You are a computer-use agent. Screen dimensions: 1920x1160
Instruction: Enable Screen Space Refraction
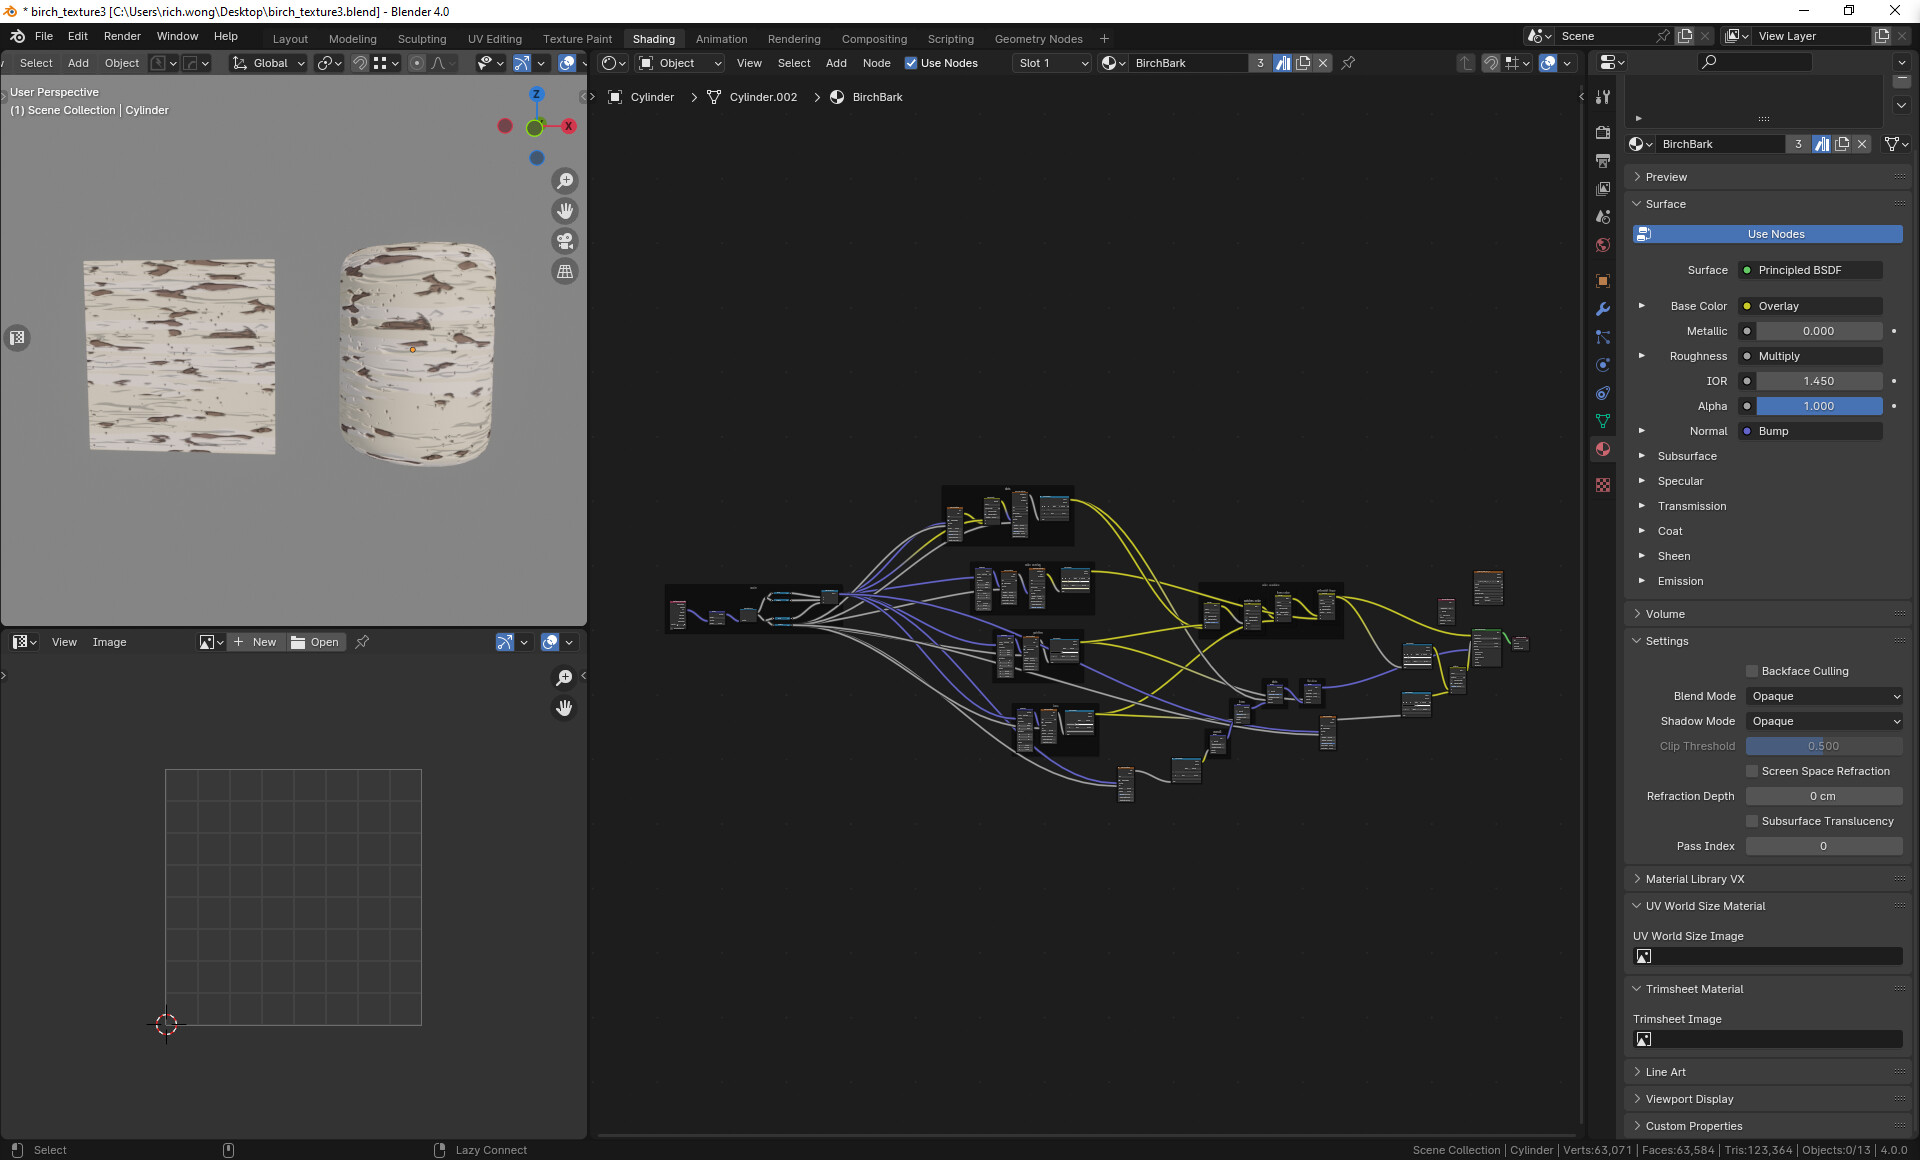click(1752, 771)
